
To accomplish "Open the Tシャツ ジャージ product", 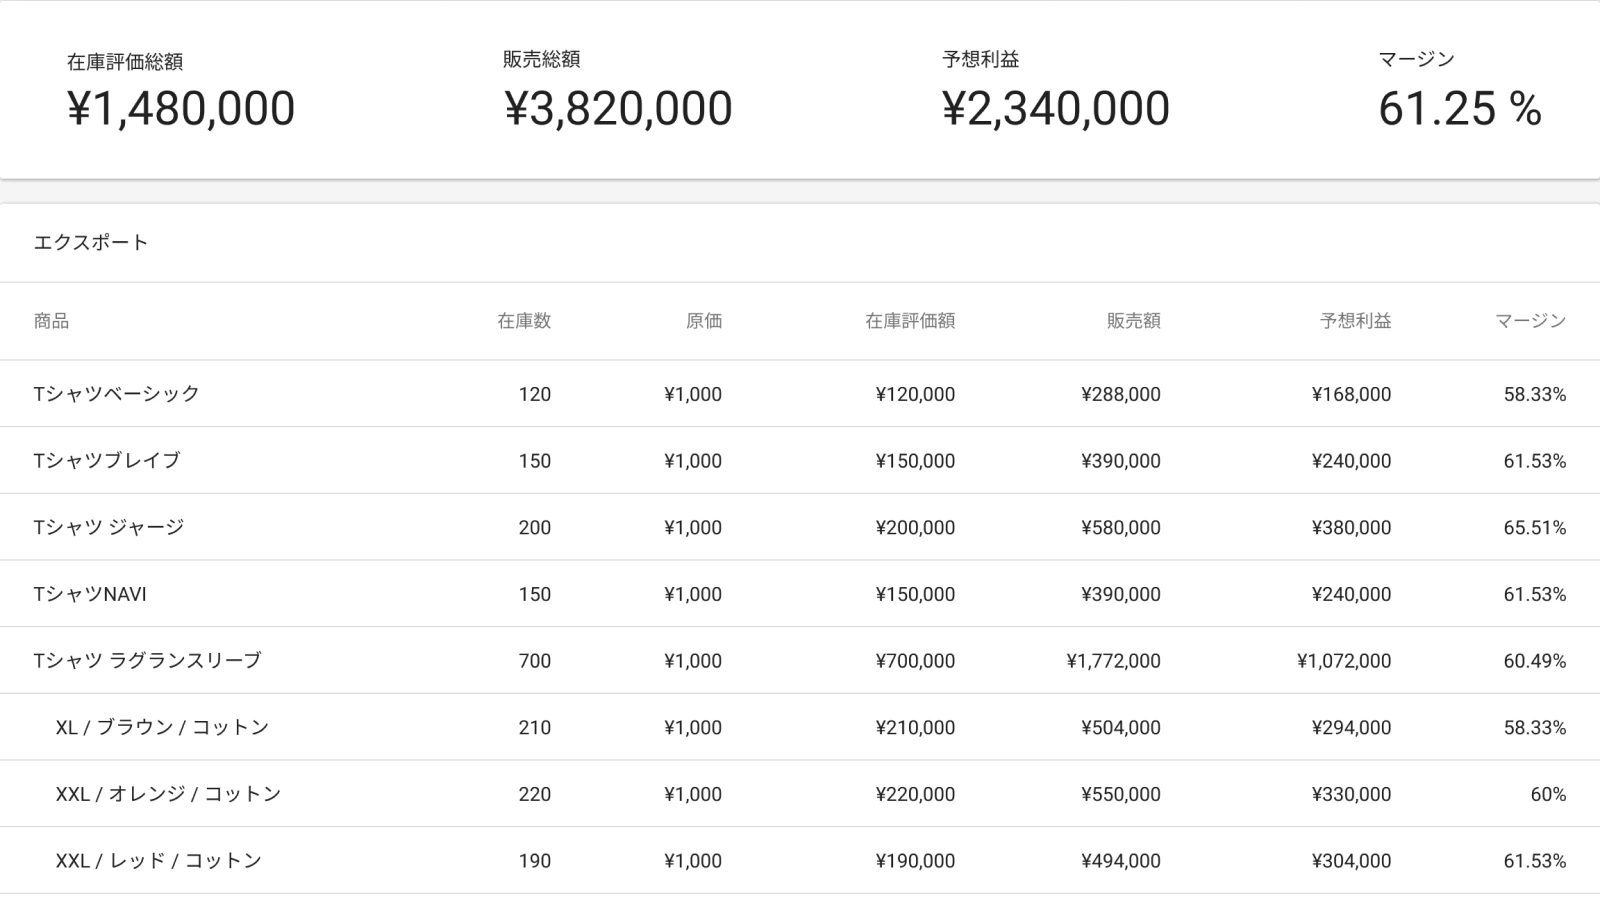I will point(109,527).
